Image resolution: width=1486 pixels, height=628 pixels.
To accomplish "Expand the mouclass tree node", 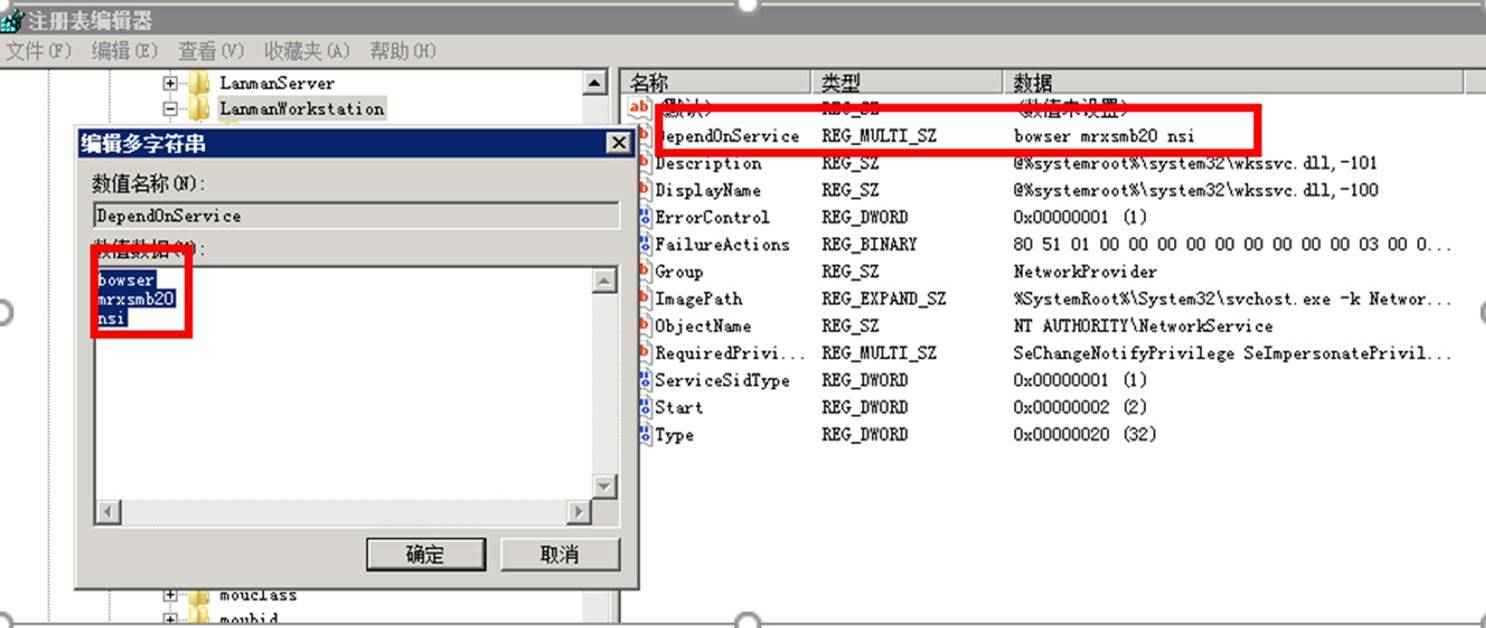I will pos(170,595).
